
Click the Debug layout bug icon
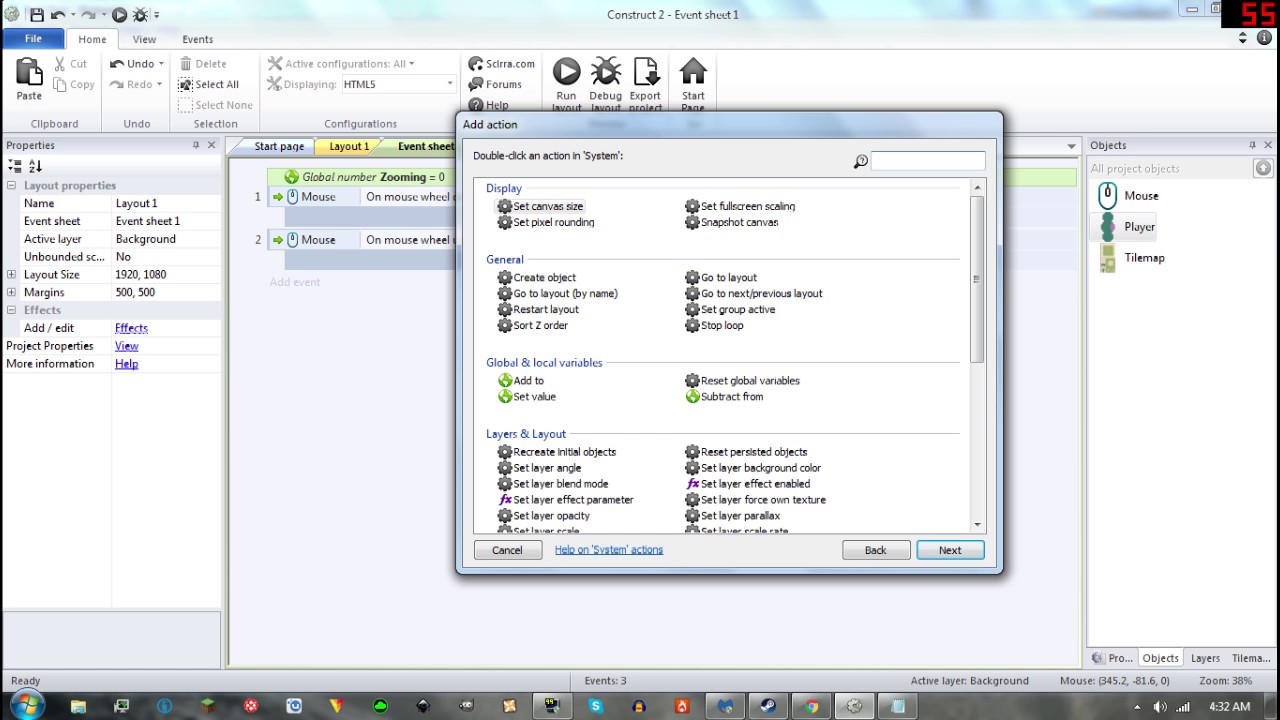[605, 72]
